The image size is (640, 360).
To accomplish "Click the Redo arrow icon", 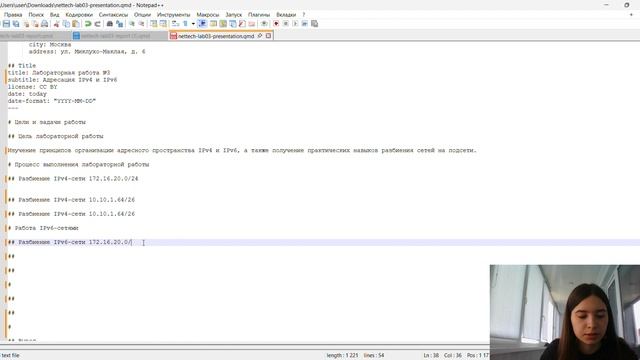I will click(98, 24).
